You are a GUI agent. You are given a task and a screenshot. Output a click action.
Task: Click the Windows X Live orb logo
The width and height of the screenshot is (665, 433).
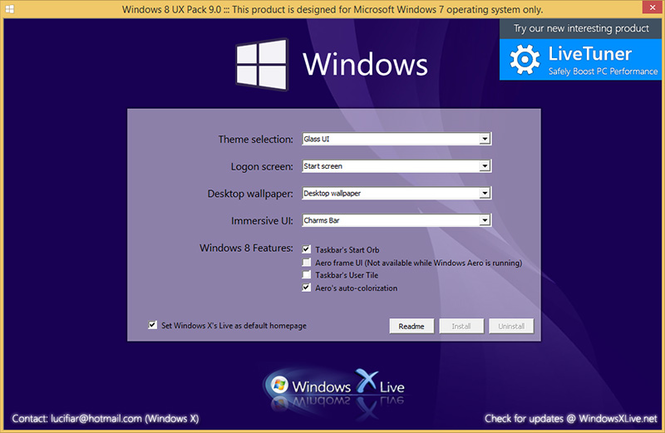click(x=279, y=385)
